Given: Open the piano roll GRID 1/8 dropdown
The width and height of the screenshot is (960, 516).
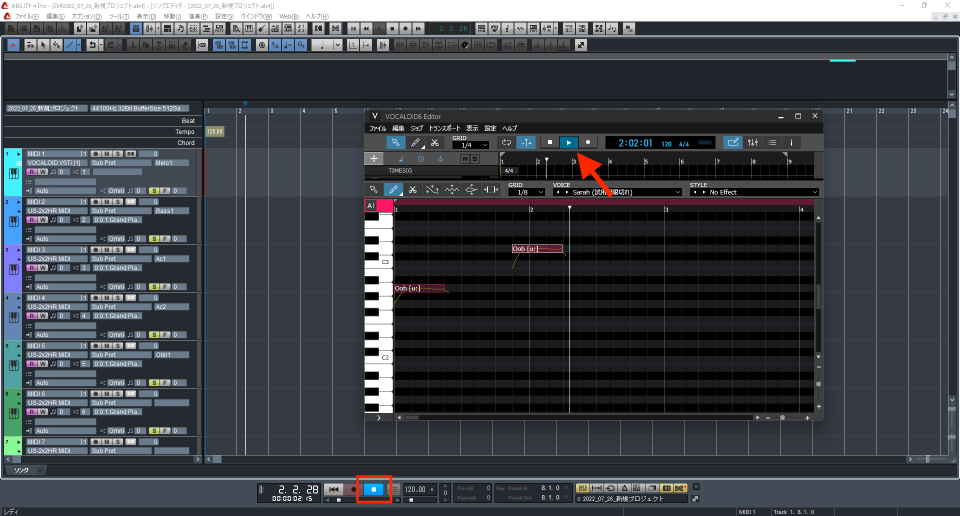Looking at the screenshot, I should (527, 192).
